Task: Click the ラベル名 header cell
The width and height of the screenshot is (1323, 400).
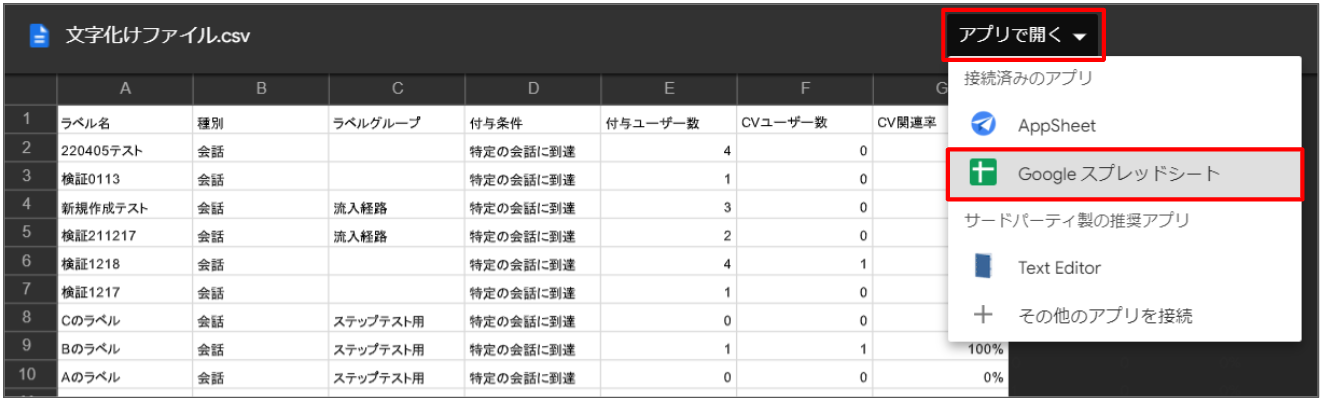Action: 84,123
